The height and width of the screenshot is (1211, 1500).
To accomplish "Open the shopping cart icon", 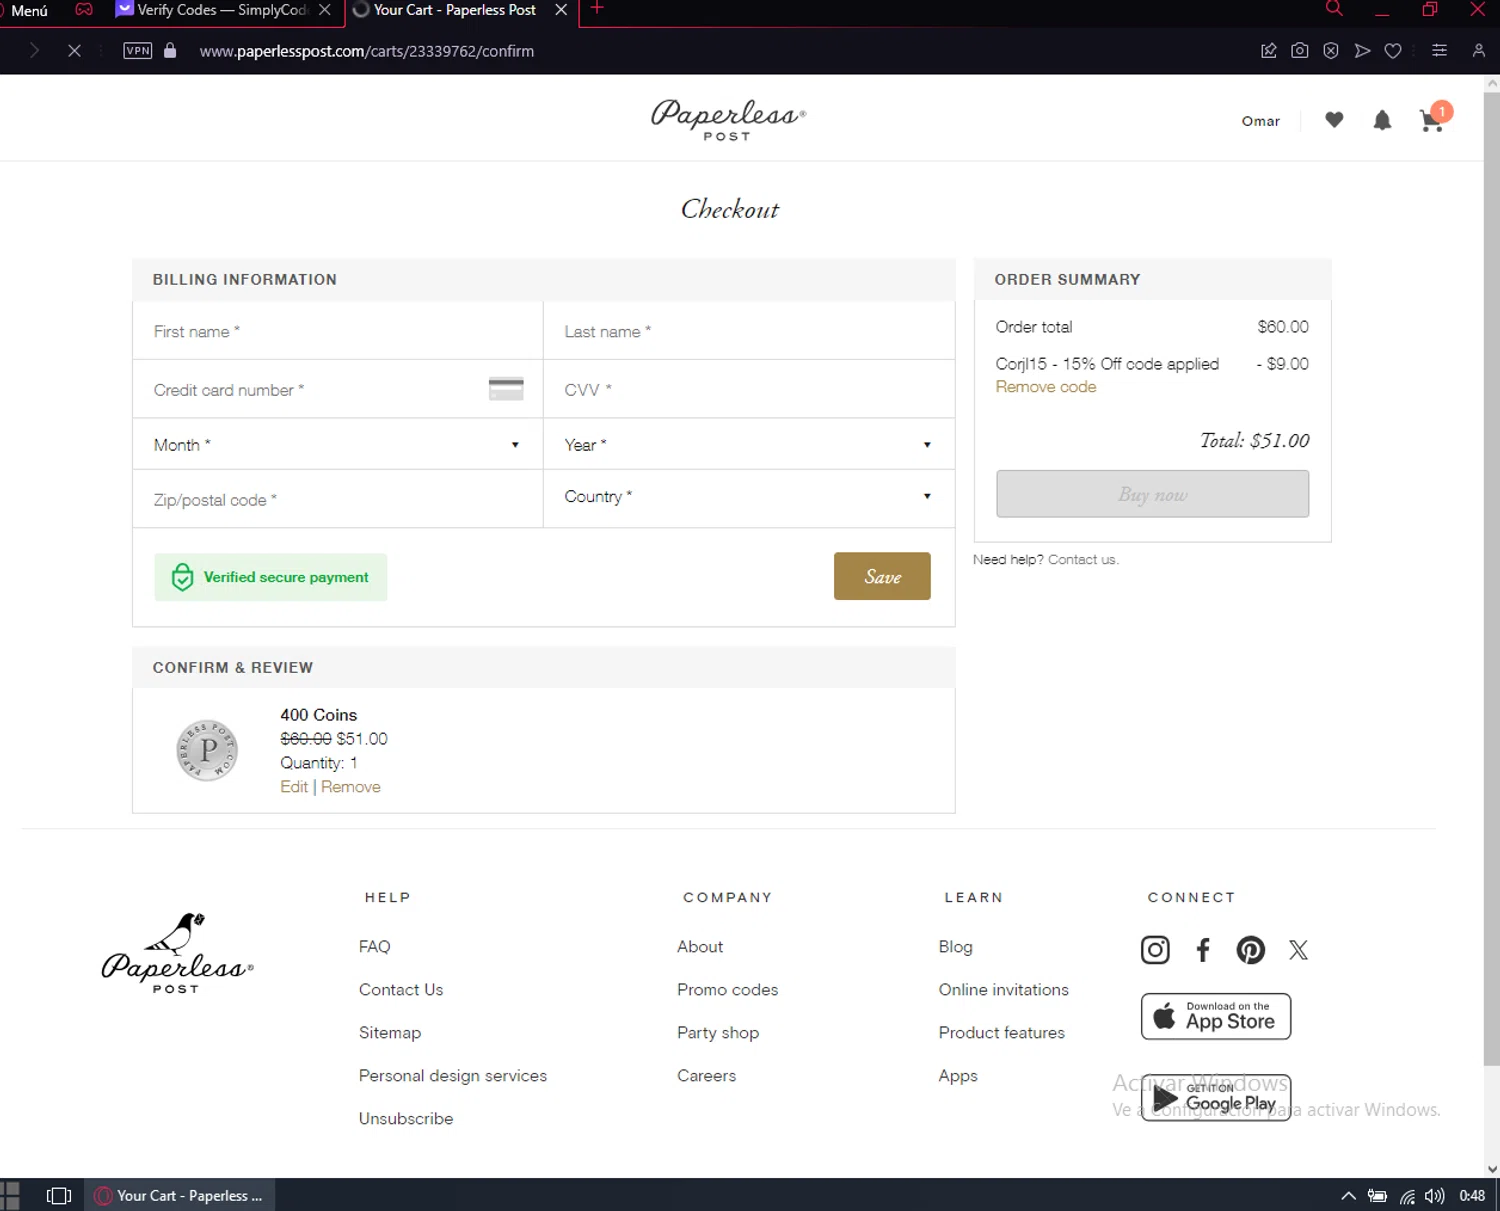I will [x=1432, y=121].
